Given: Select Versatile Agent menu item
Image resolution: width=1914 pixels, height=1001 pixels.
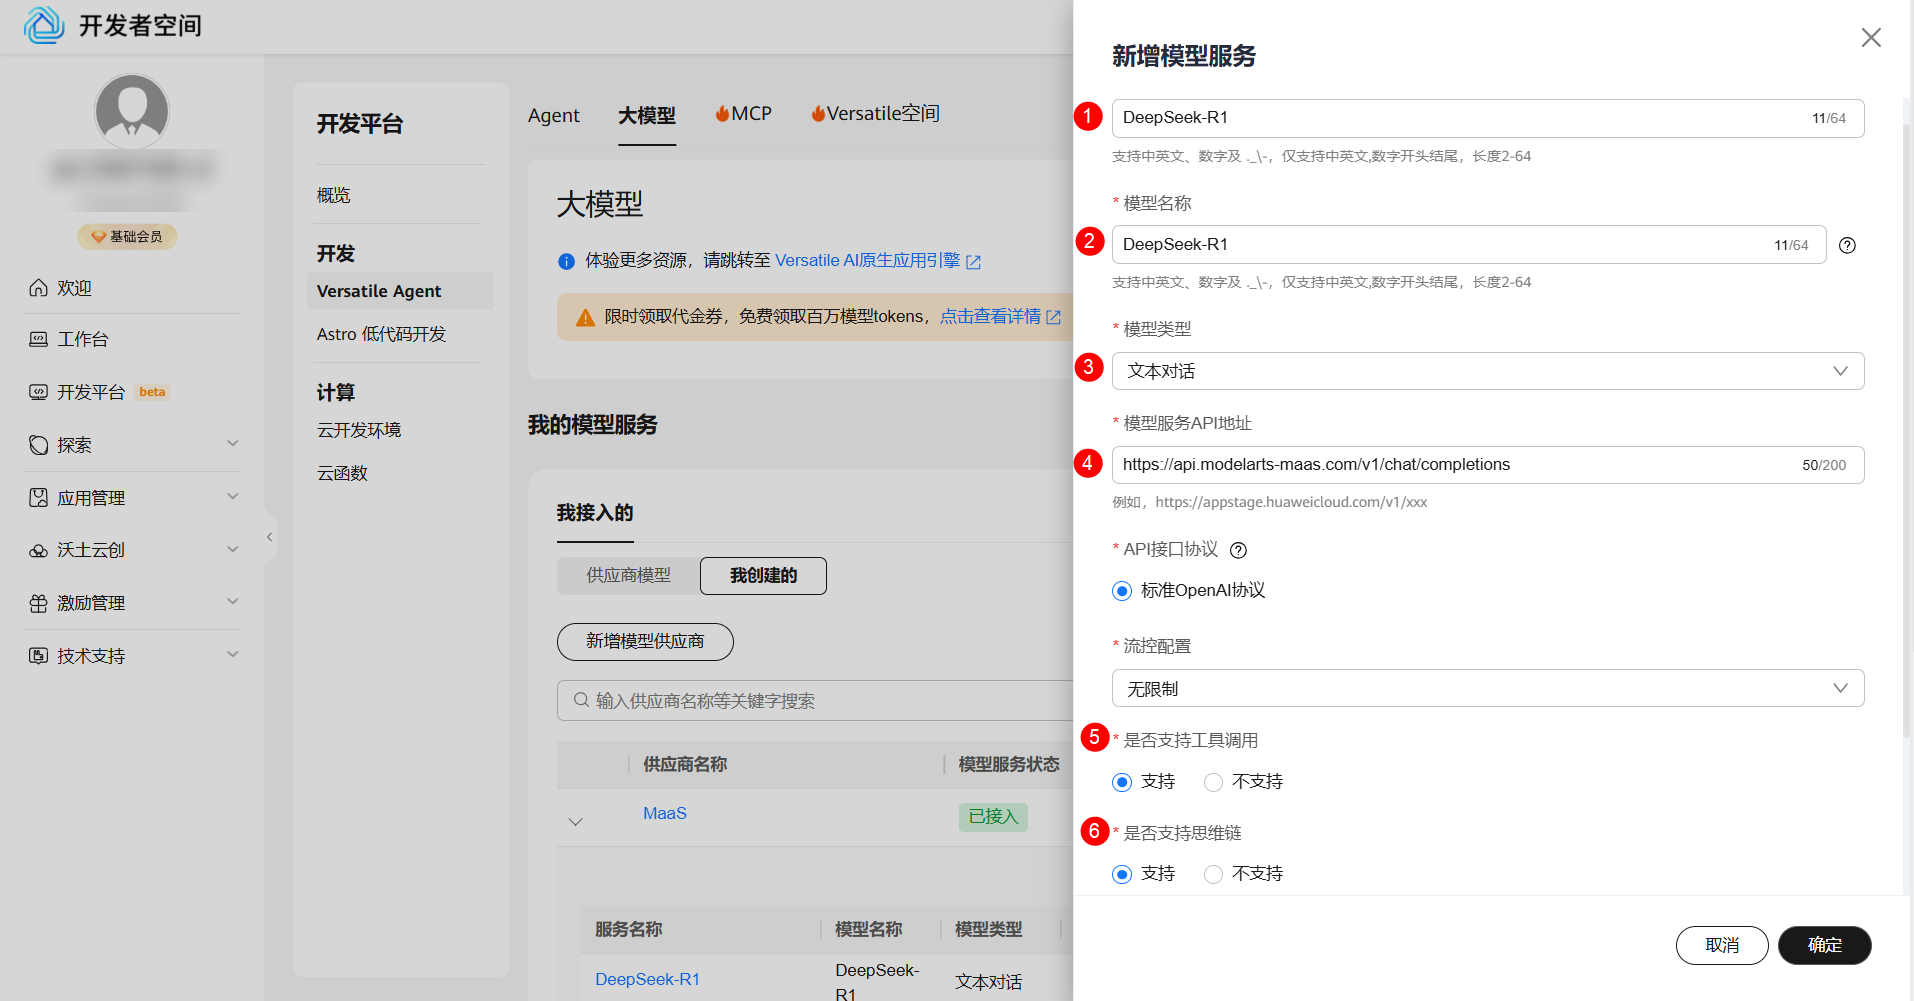Looking at the screenshot, I should (x=400, y=291).
